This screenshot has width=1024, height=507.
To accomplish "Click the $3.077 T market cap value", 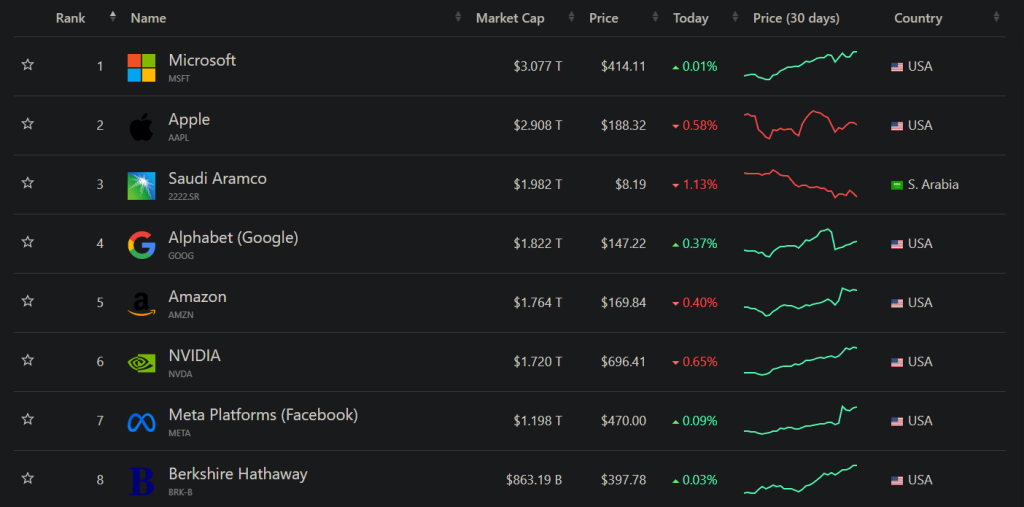I will (x=537, y=66).
